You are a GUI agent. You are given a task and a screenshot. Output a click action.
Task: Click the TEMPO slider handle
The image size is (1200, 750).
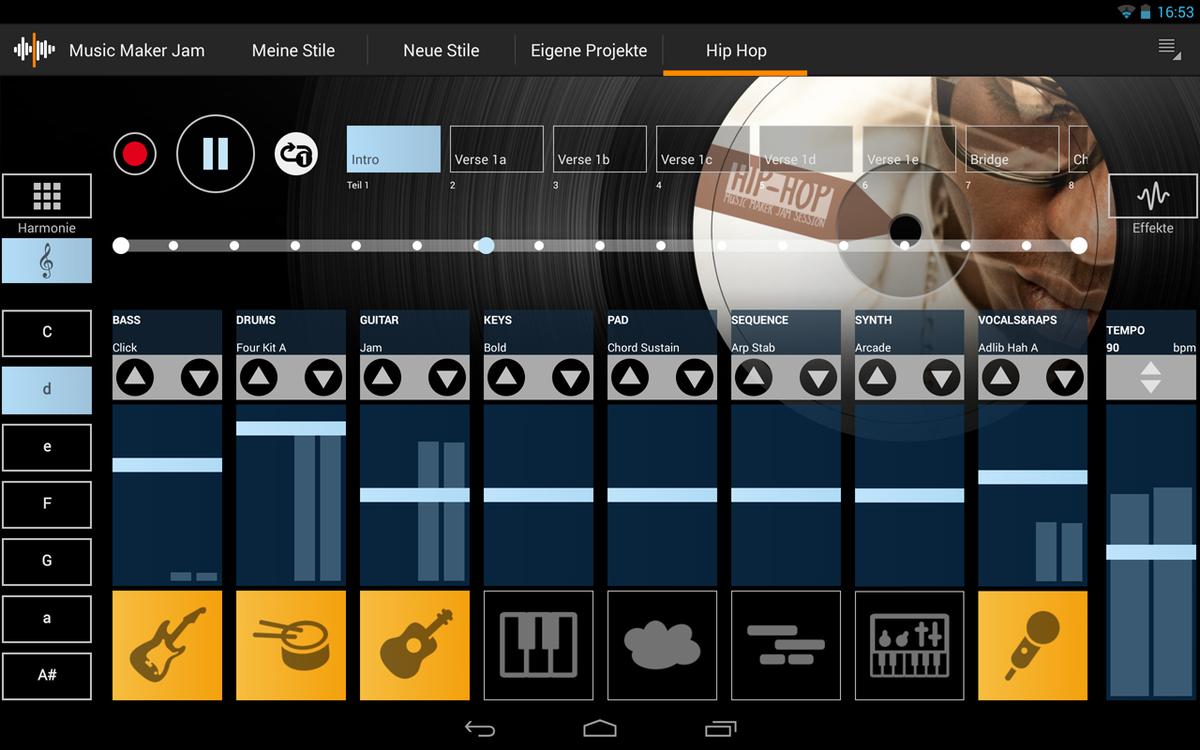click(1151, 552)
